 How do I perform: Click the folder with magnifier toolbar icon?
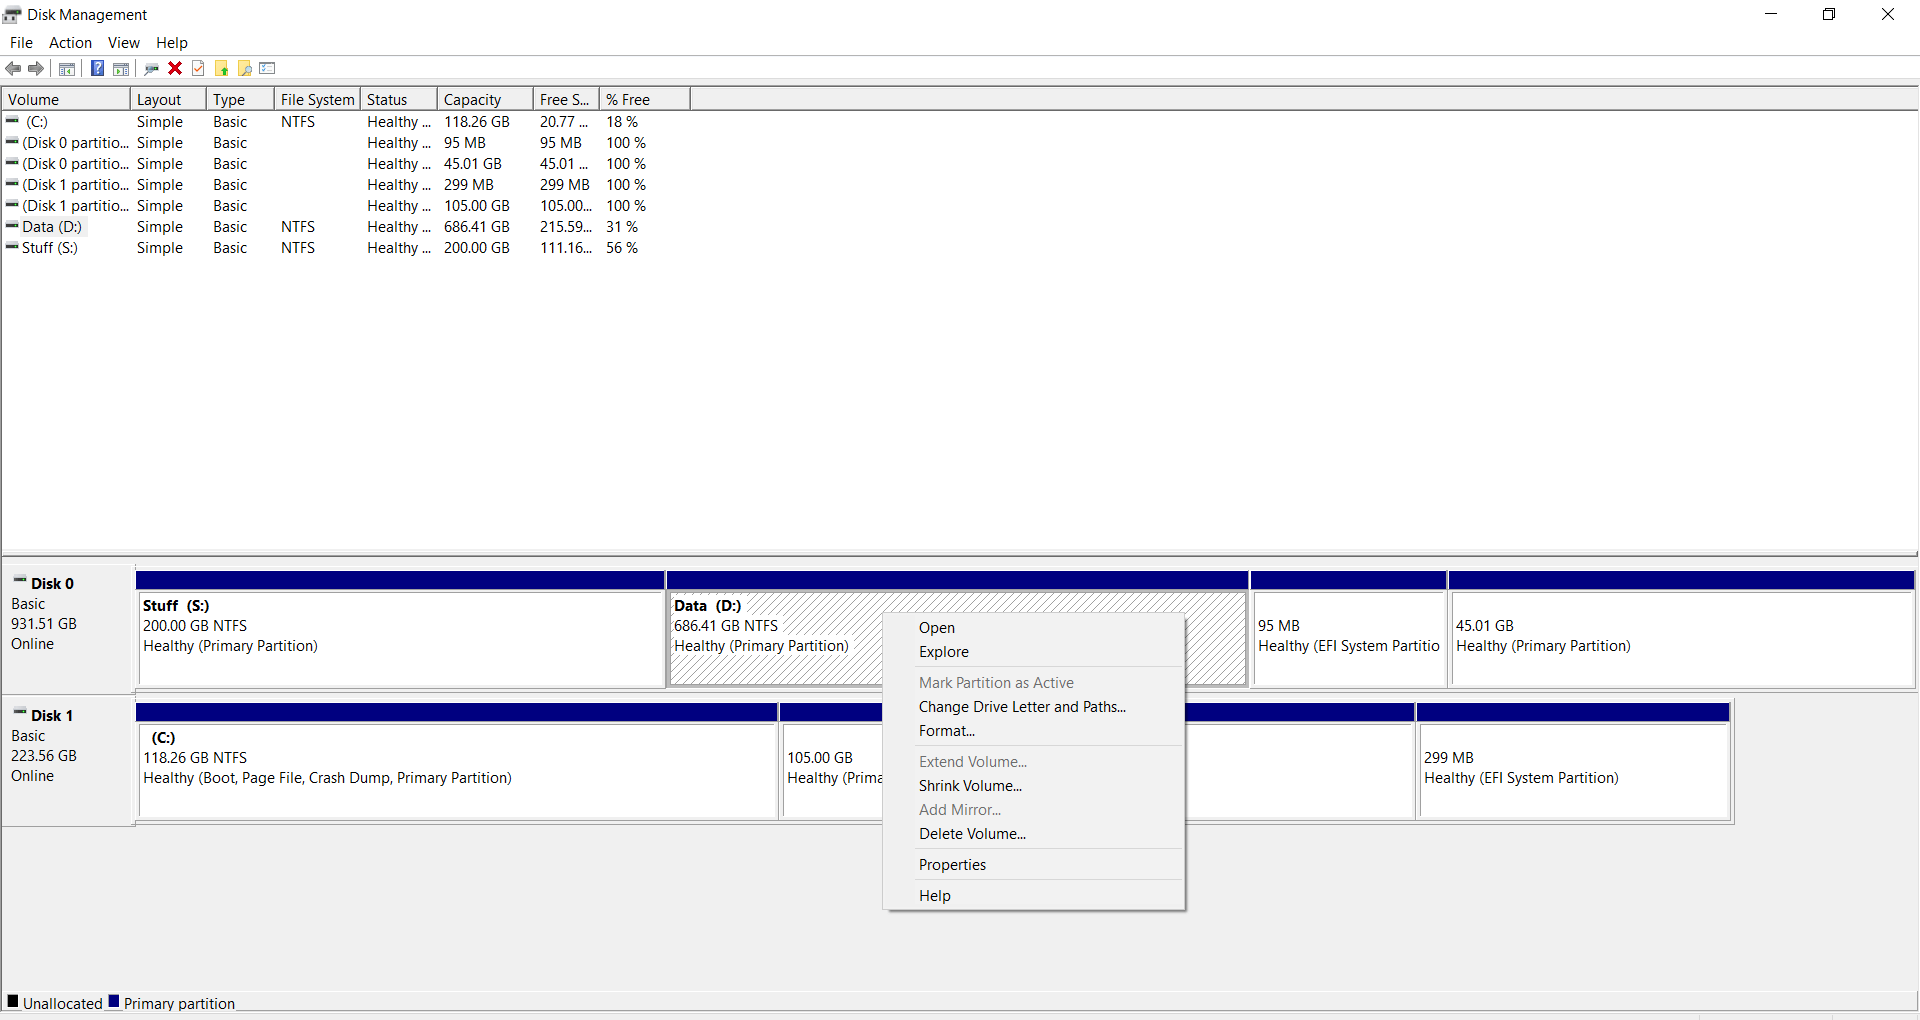(244, 68)
